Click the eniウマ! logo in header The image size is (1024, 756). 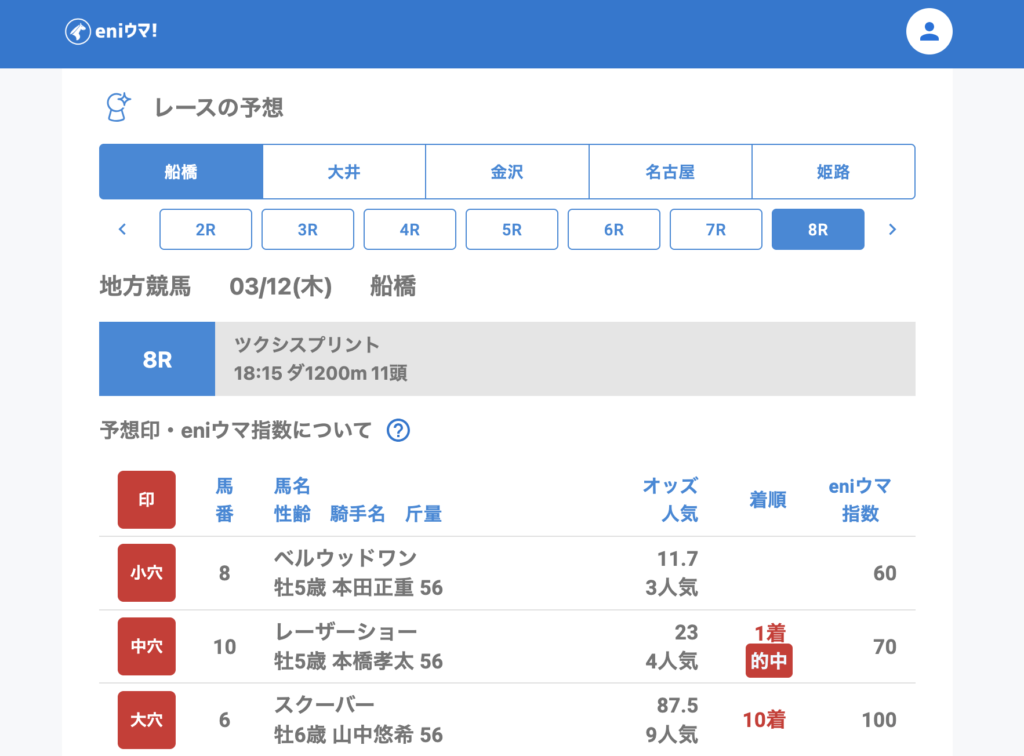pyautogui.click(x=111, y=32)
